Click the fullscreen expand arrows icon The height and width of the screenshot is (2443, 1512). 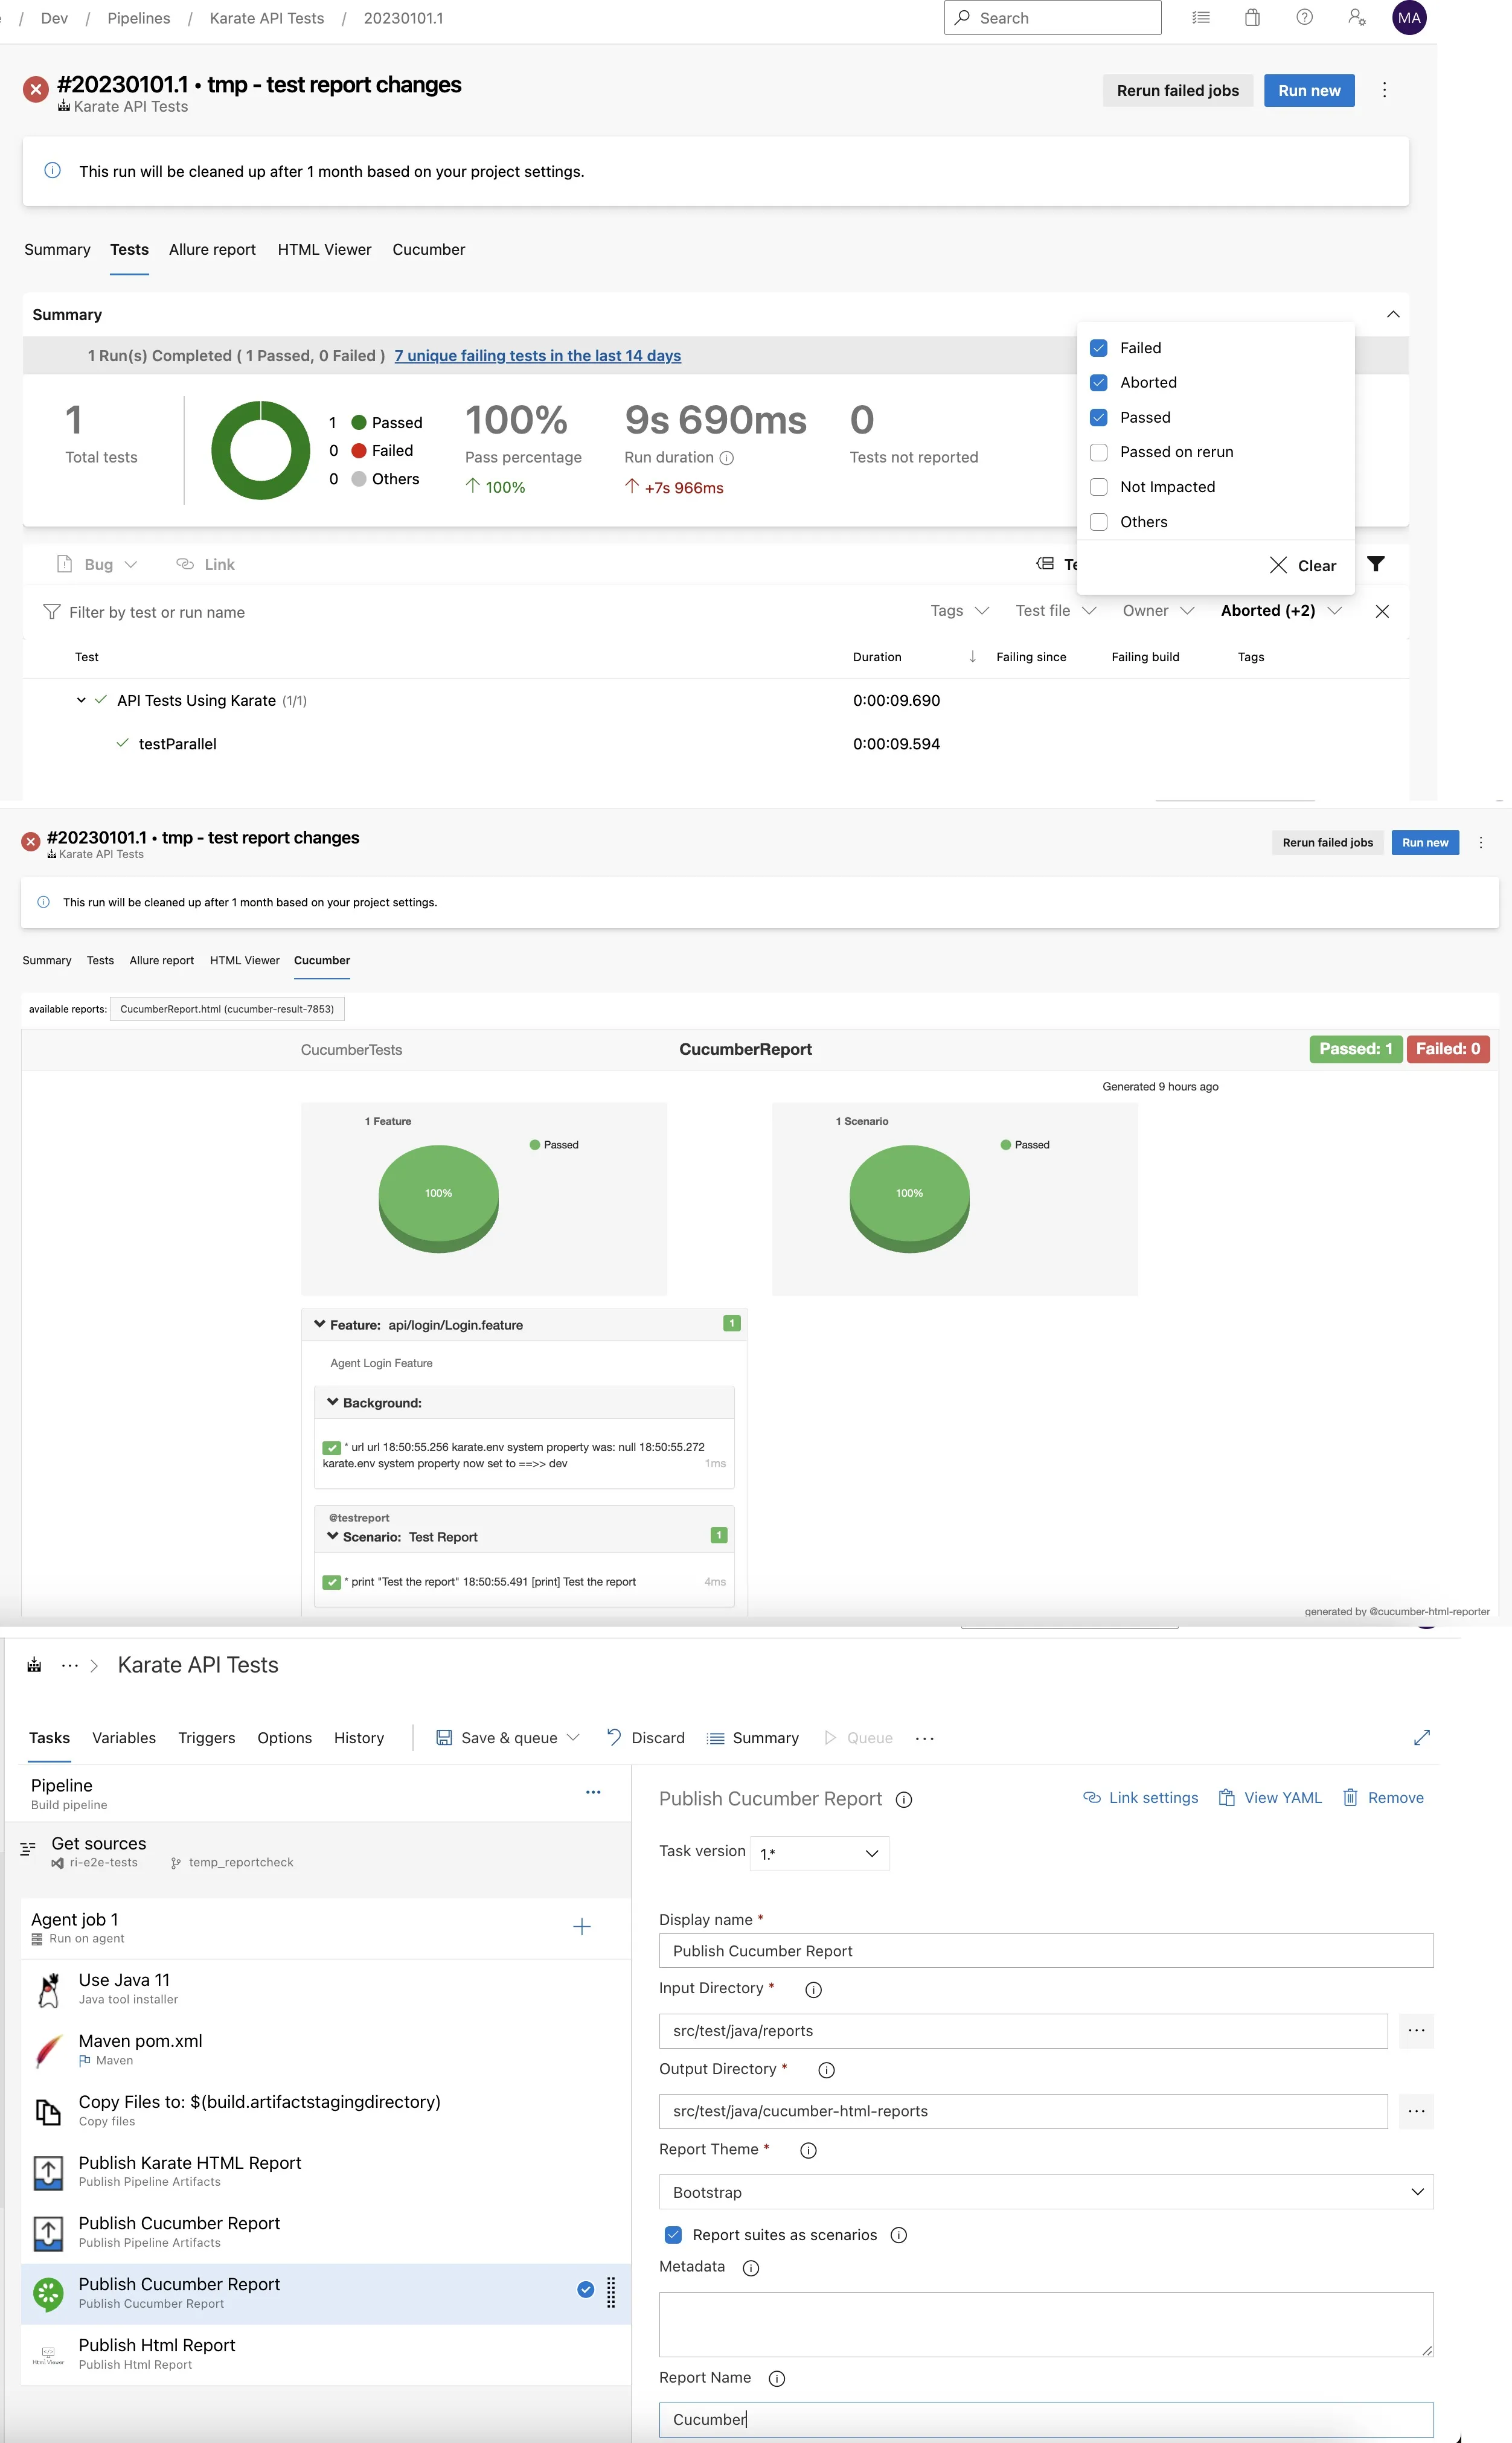pos(1421,1737)
